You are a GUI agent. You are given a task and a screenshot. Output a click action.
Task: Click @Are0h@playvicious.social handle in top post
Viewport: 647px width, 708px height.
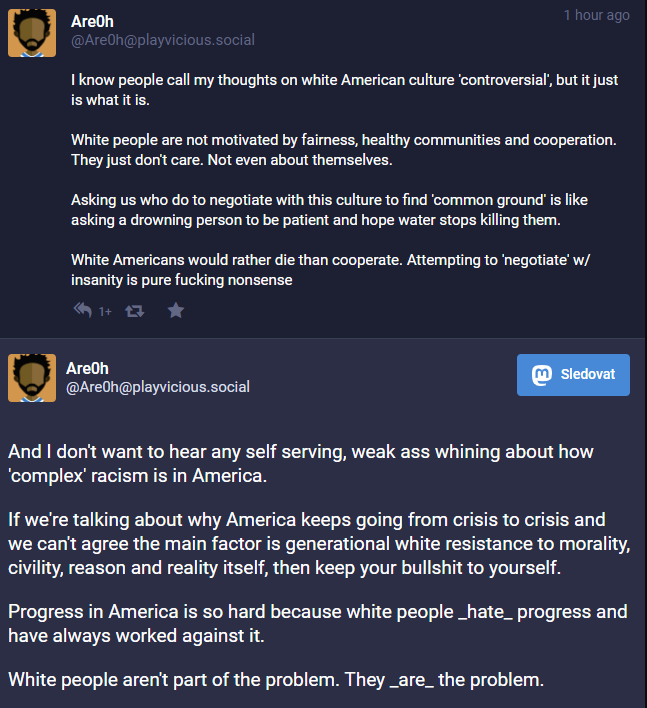163,40
